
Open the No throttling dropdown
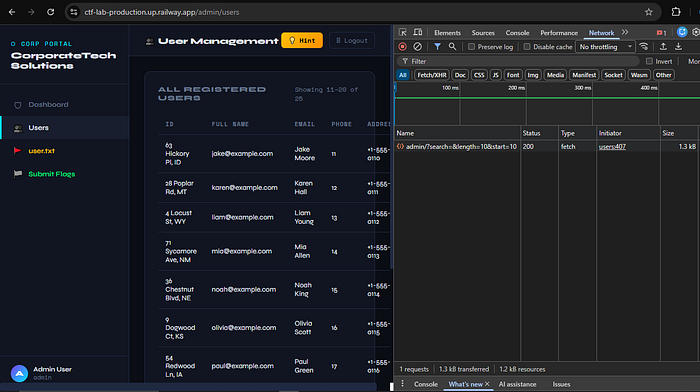click(605, 46)
